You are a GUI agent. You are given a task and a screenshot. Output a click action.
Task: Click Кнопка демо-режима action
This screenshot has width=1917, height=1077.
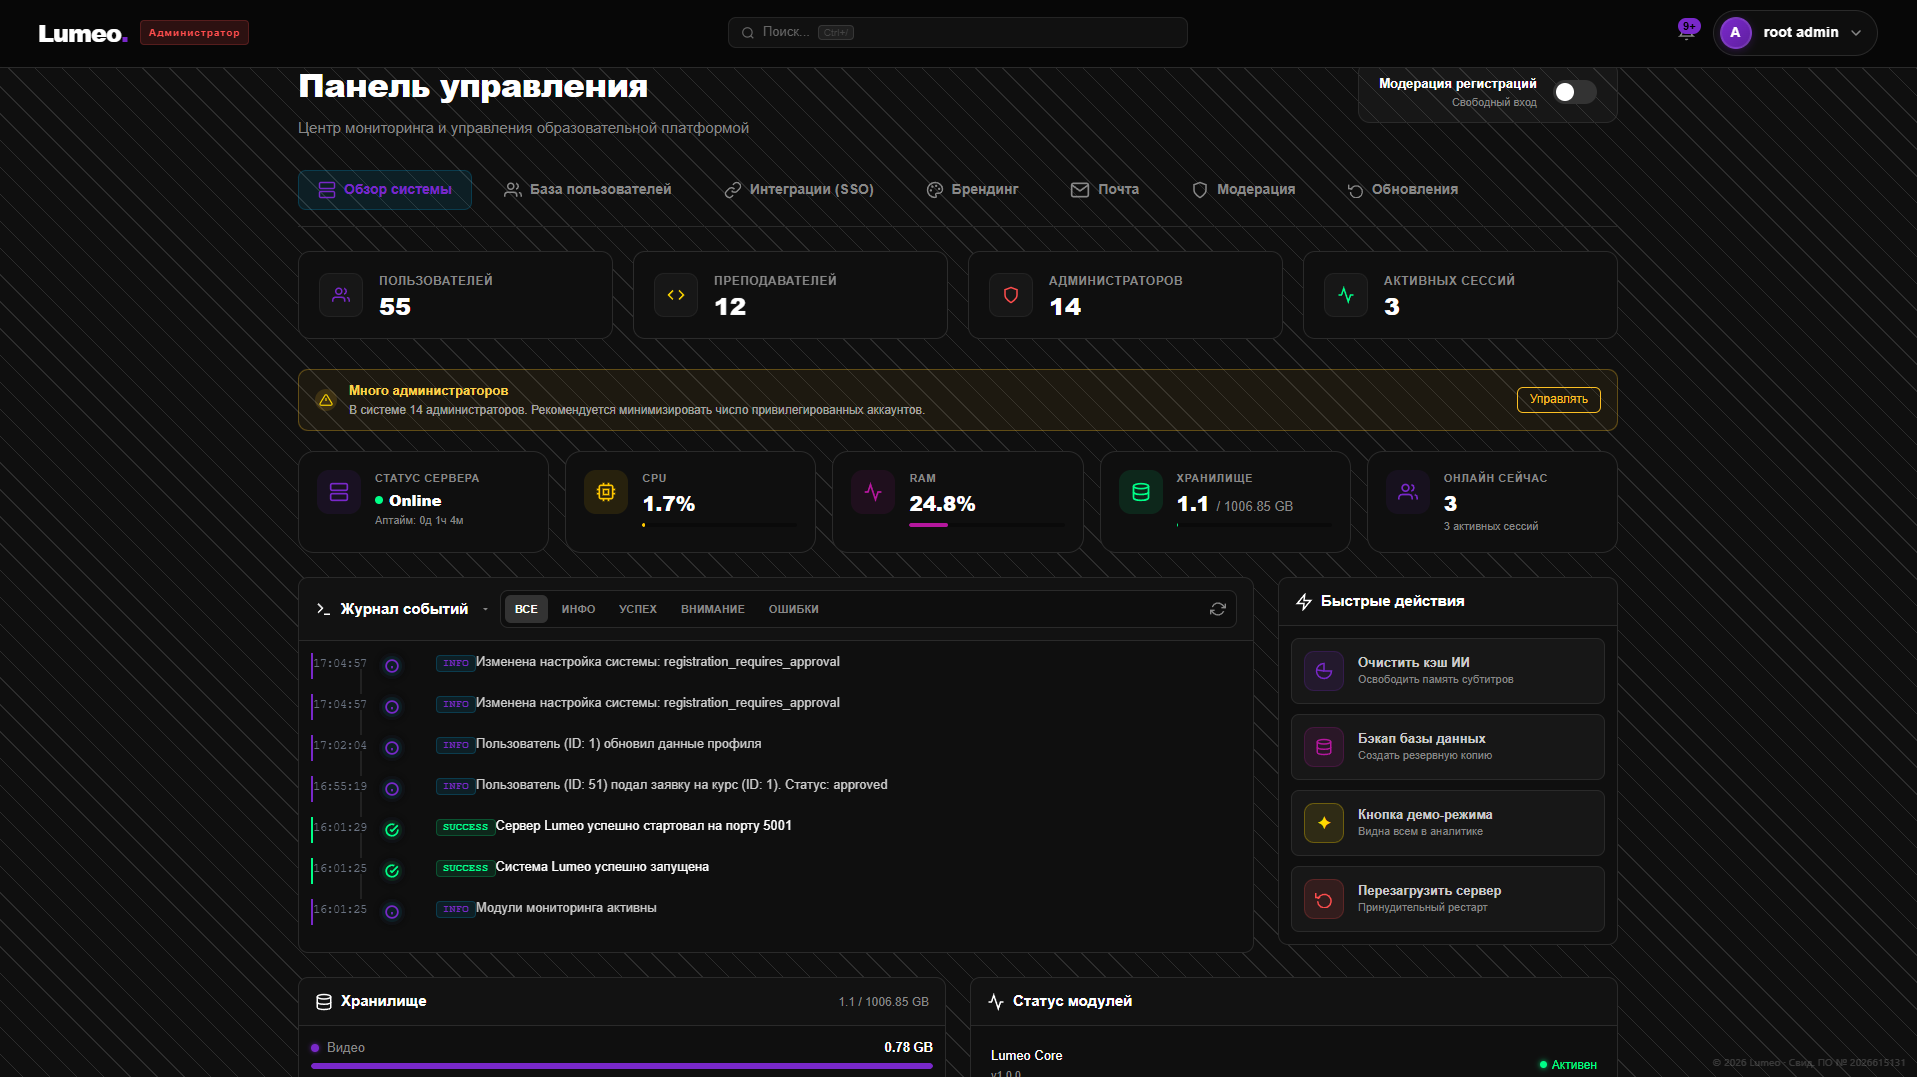(x=1447, y=823)
